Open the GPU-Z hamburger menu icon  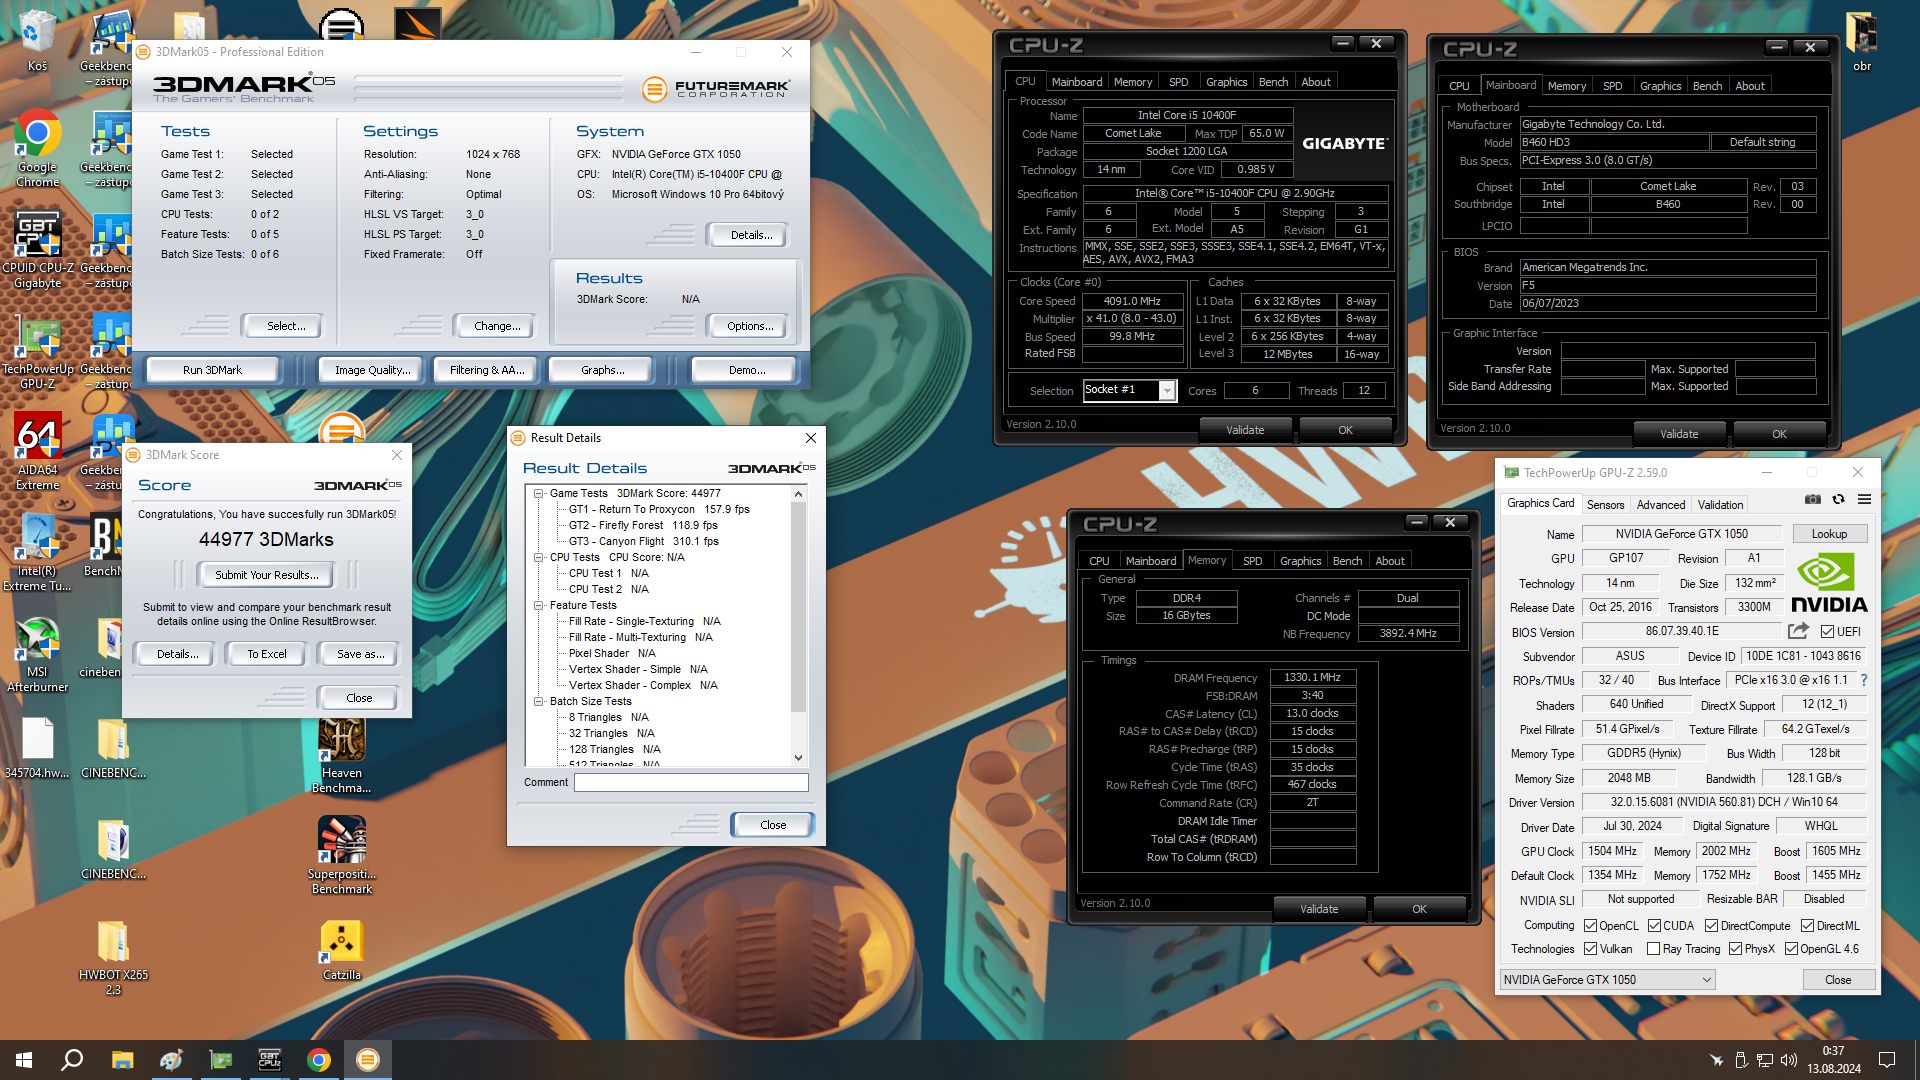coord(1865,500)
